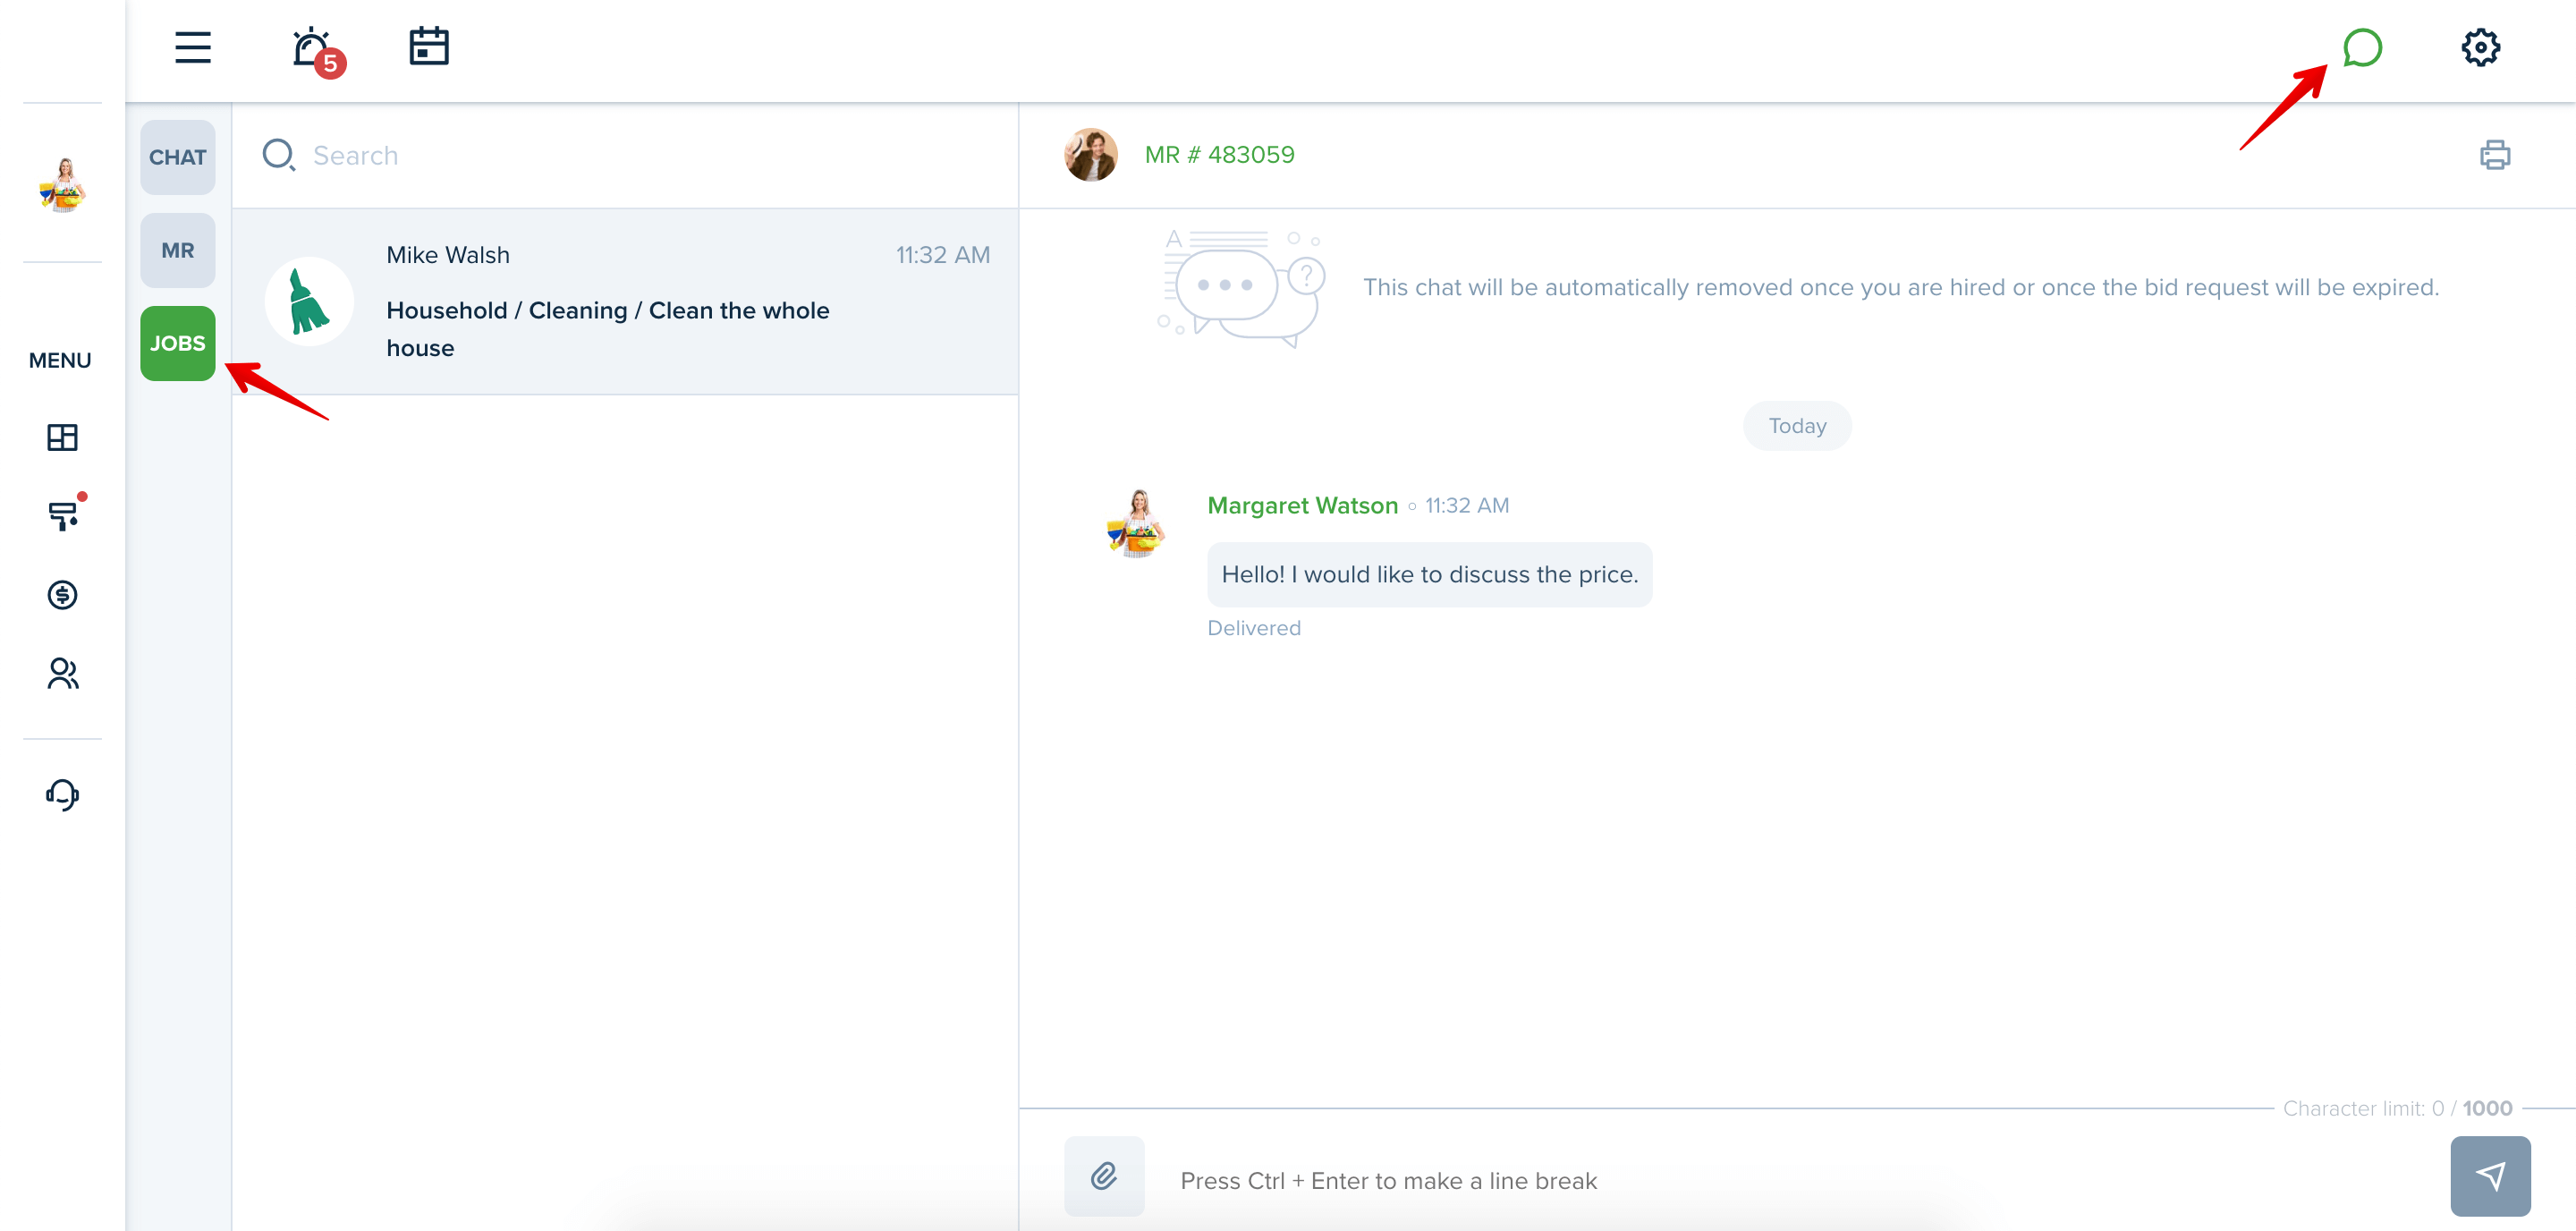Click 'Household / Cleaning / Clean the whole house' text
Viewport: 2576px width, 1231px height.
[608, 329]
